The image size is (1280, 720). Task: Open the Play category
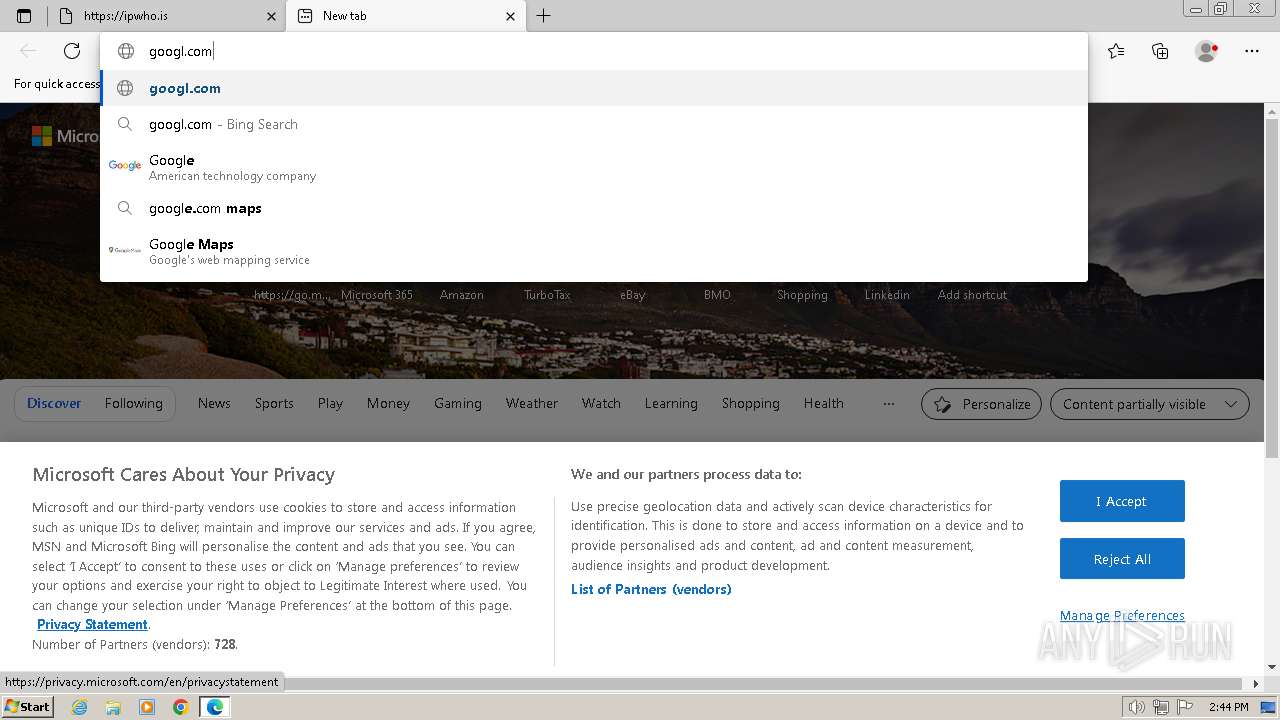(330, 403)
